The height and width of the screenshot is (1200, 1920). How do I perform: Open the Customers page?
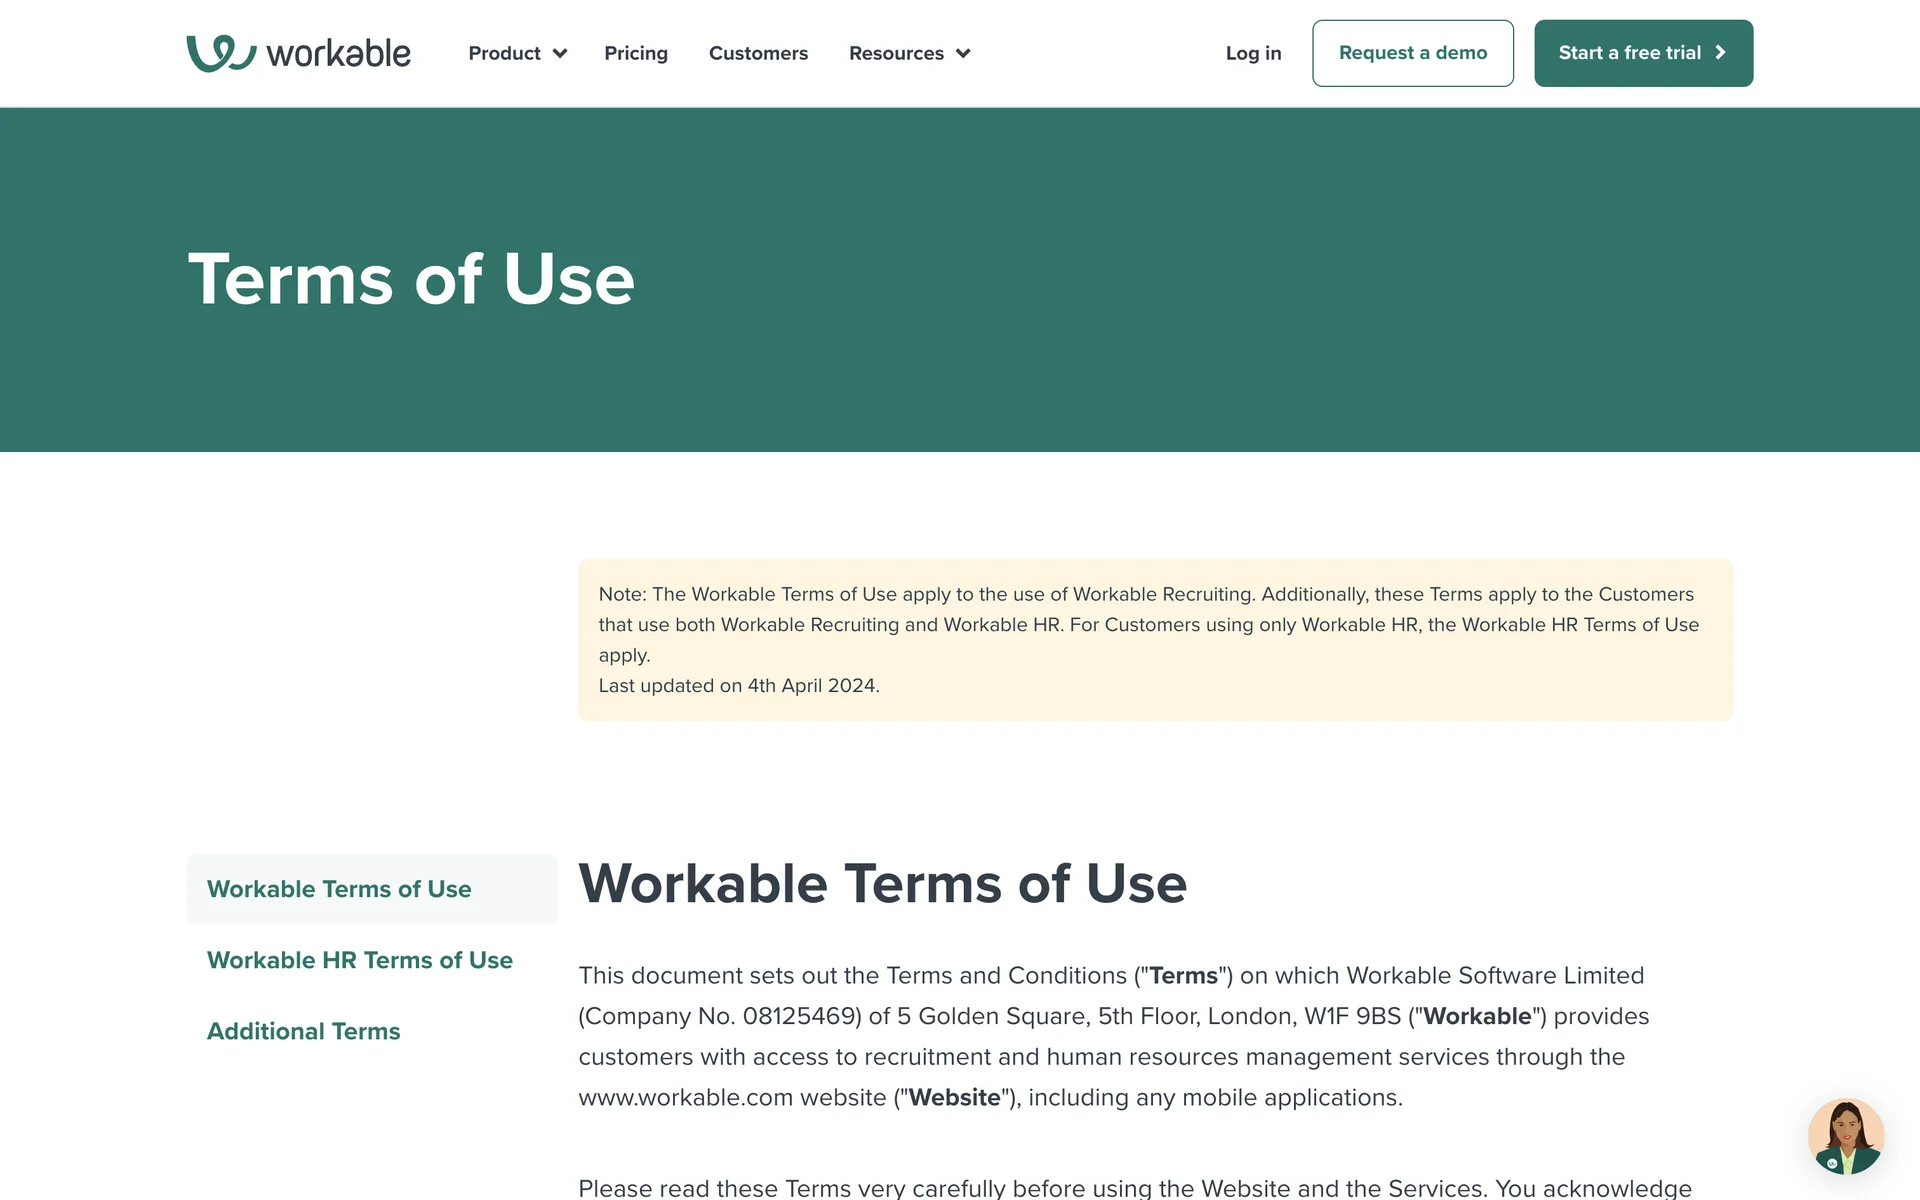click(x=758, y=53)
